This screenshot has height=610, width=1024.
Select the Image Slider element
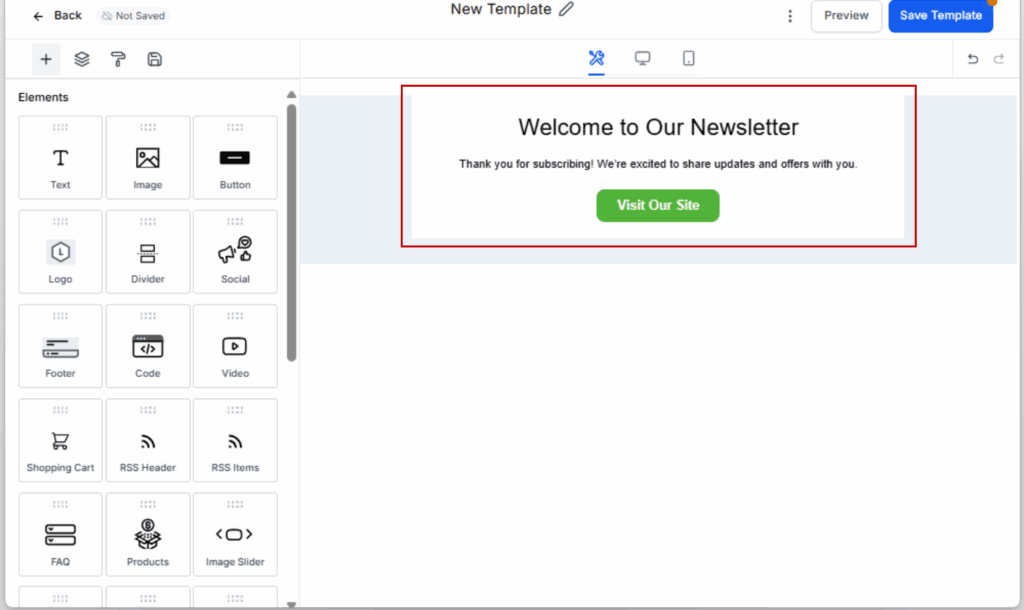coord(235,534)
